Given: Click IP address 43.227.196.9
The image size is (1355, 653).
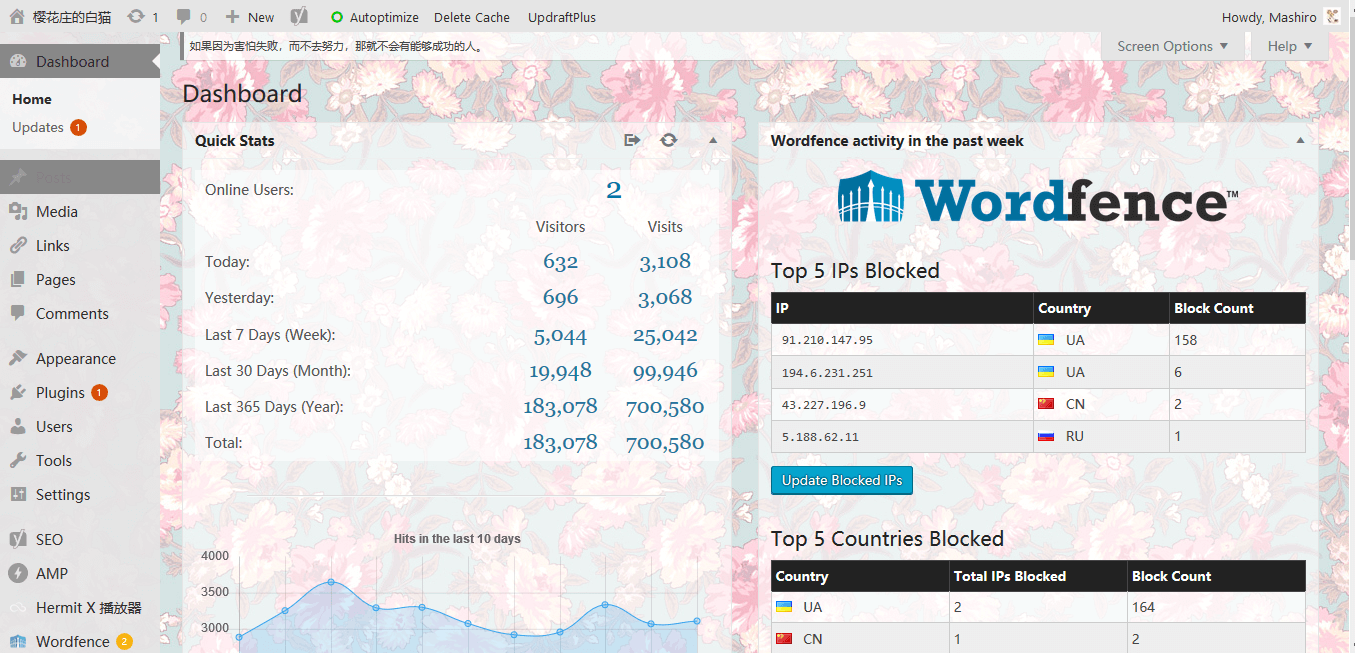Looking at the screenshot, I should (824, 404).
